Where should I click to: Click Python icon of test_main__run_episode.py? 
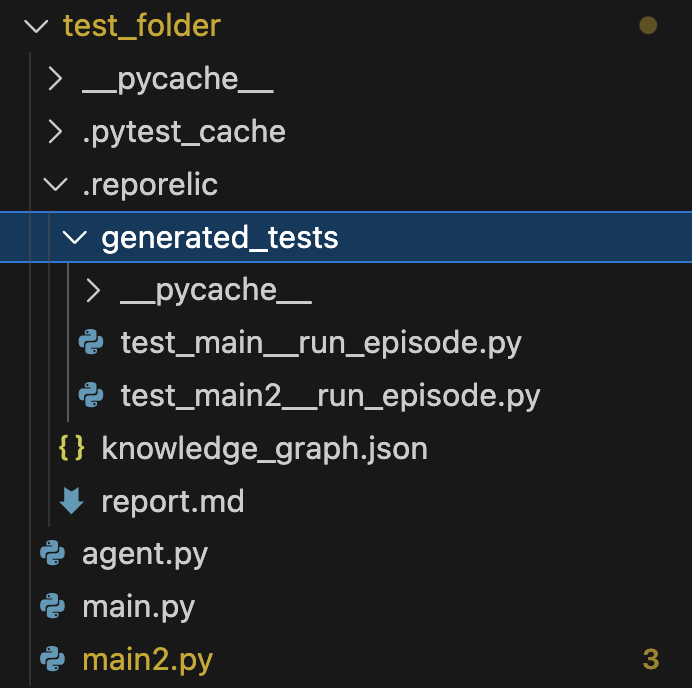pyautogui.click(x=91, y=342)
